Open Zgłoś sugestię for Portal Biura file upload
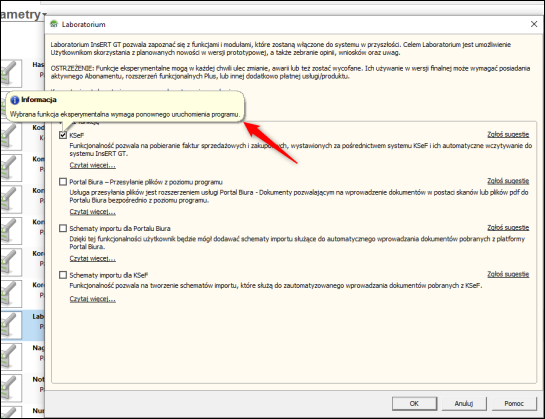 508,181
